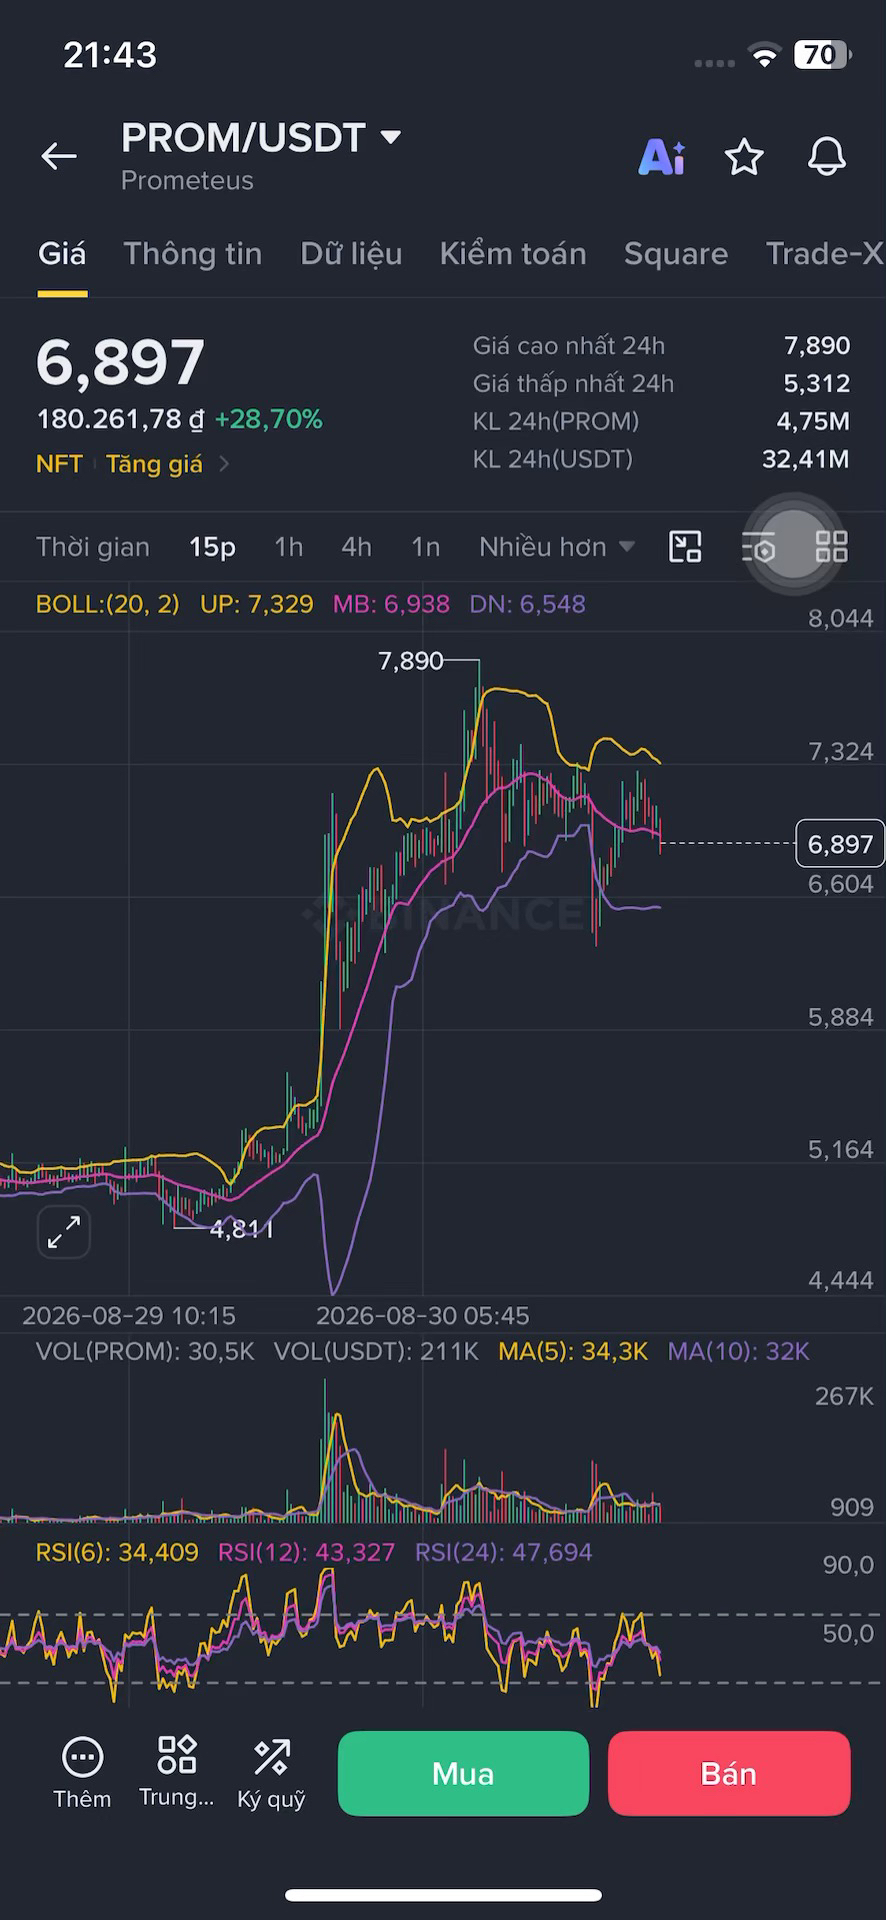Open the Square tab
This screenshot has height=1920, width=886.
pos(676,254)
